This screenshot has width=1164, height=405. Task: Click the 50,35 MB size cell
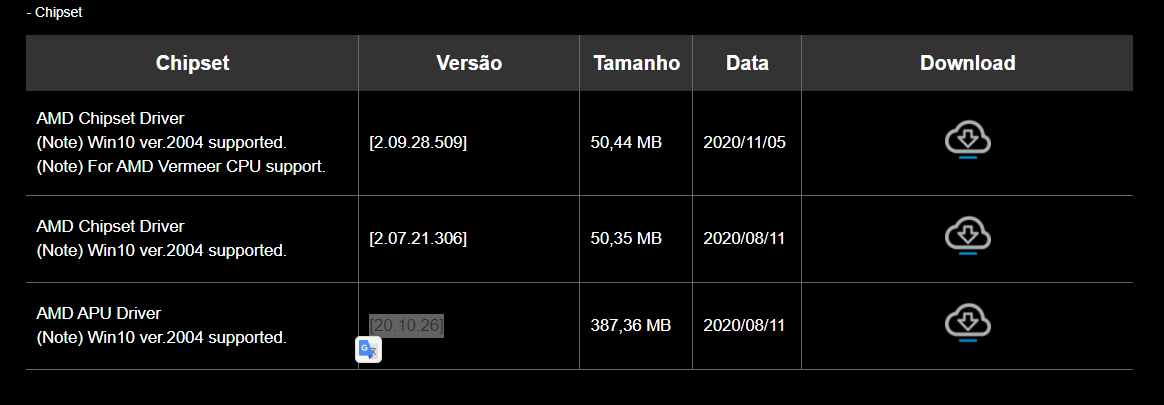(626, 238)
